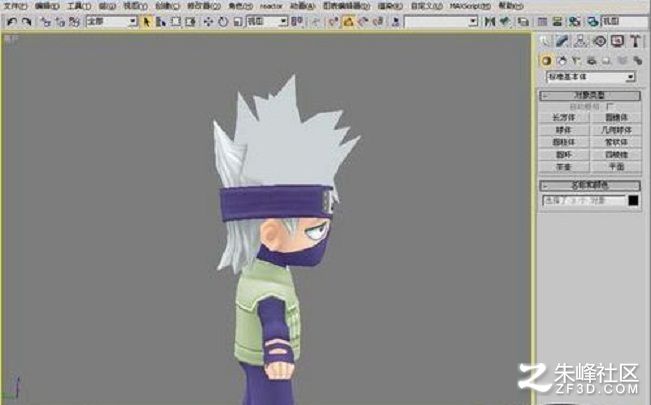Toggle the Percent Snap button
The width and height of the screenshot is (651, 405).
363,22
